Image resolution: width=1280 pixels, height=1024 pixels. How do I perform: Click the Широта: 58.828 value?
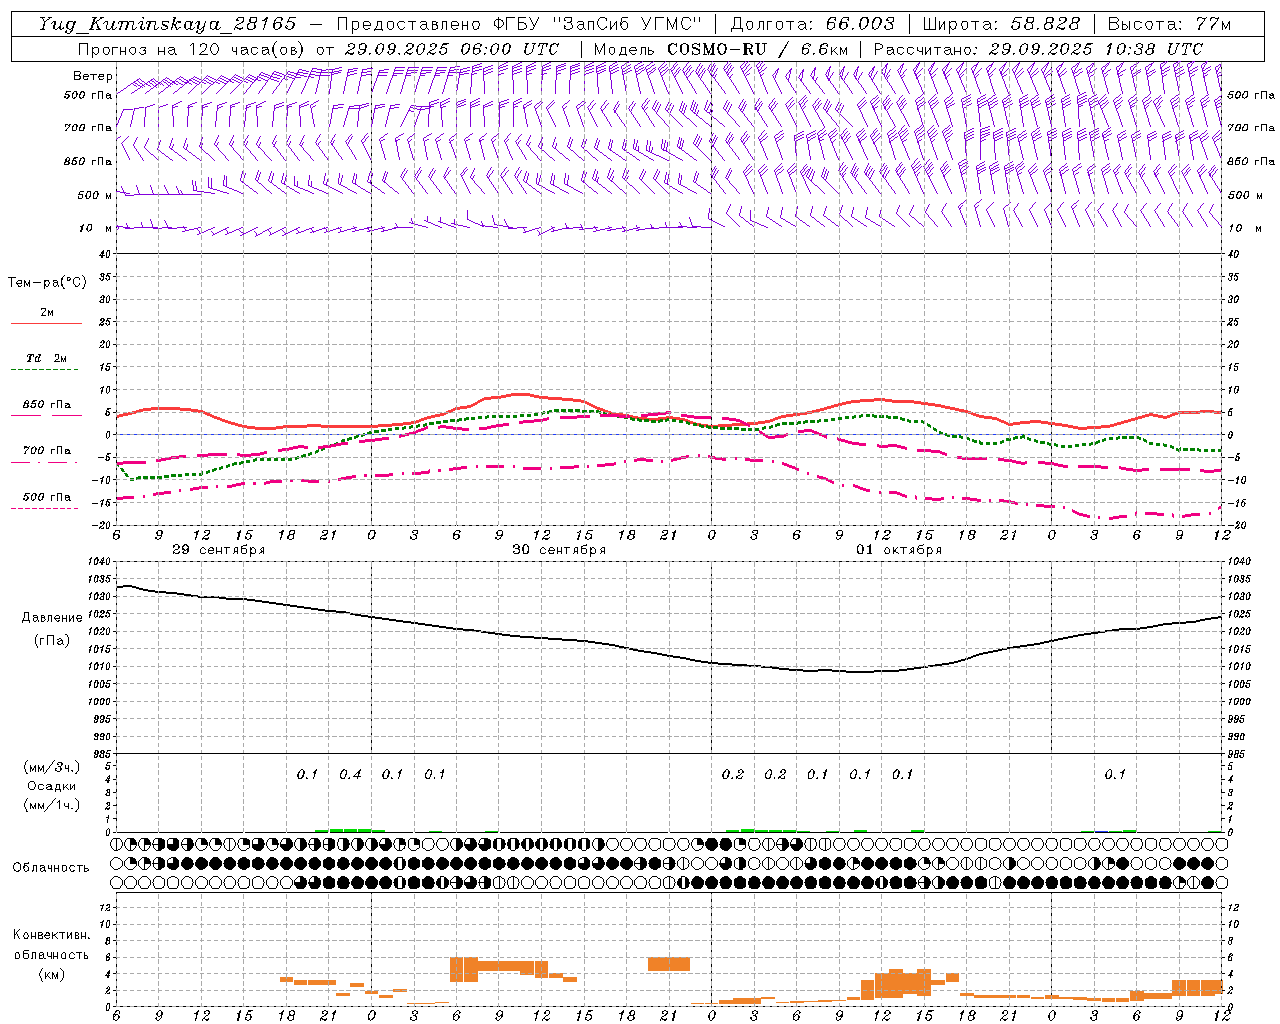pos(1001,24)
